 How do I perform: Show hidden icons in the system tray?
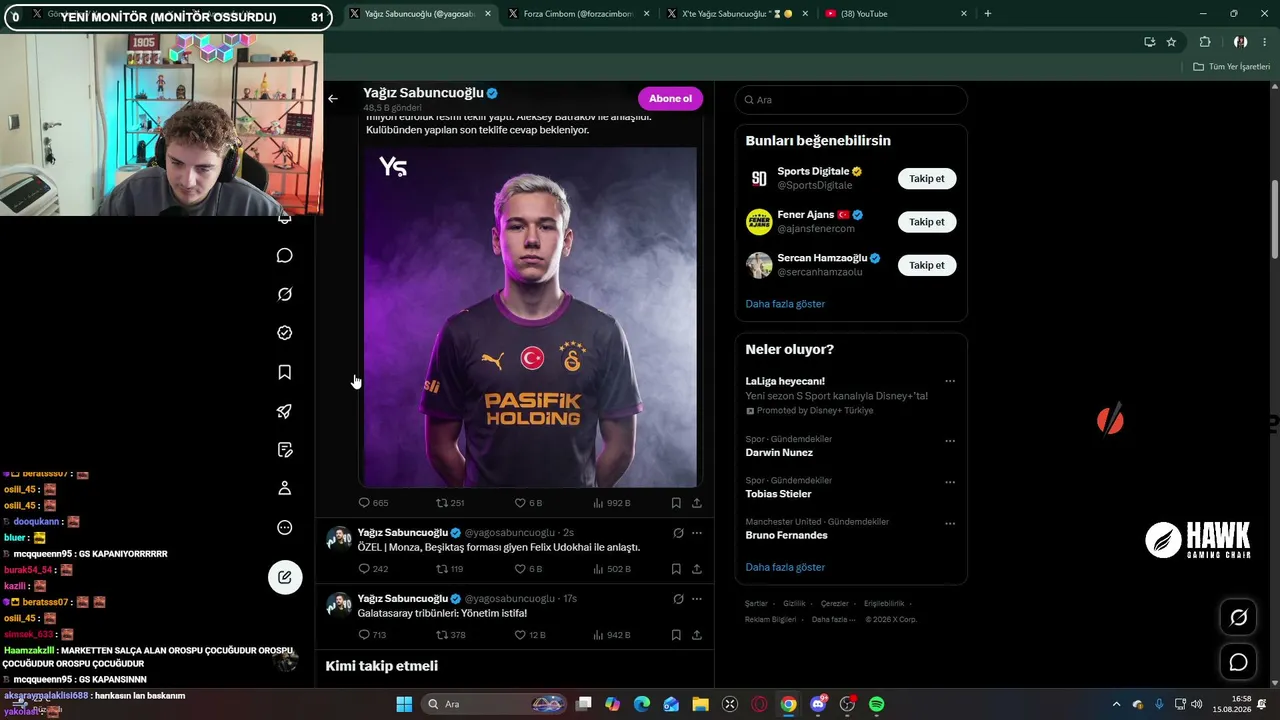[x=1116, y=704]
